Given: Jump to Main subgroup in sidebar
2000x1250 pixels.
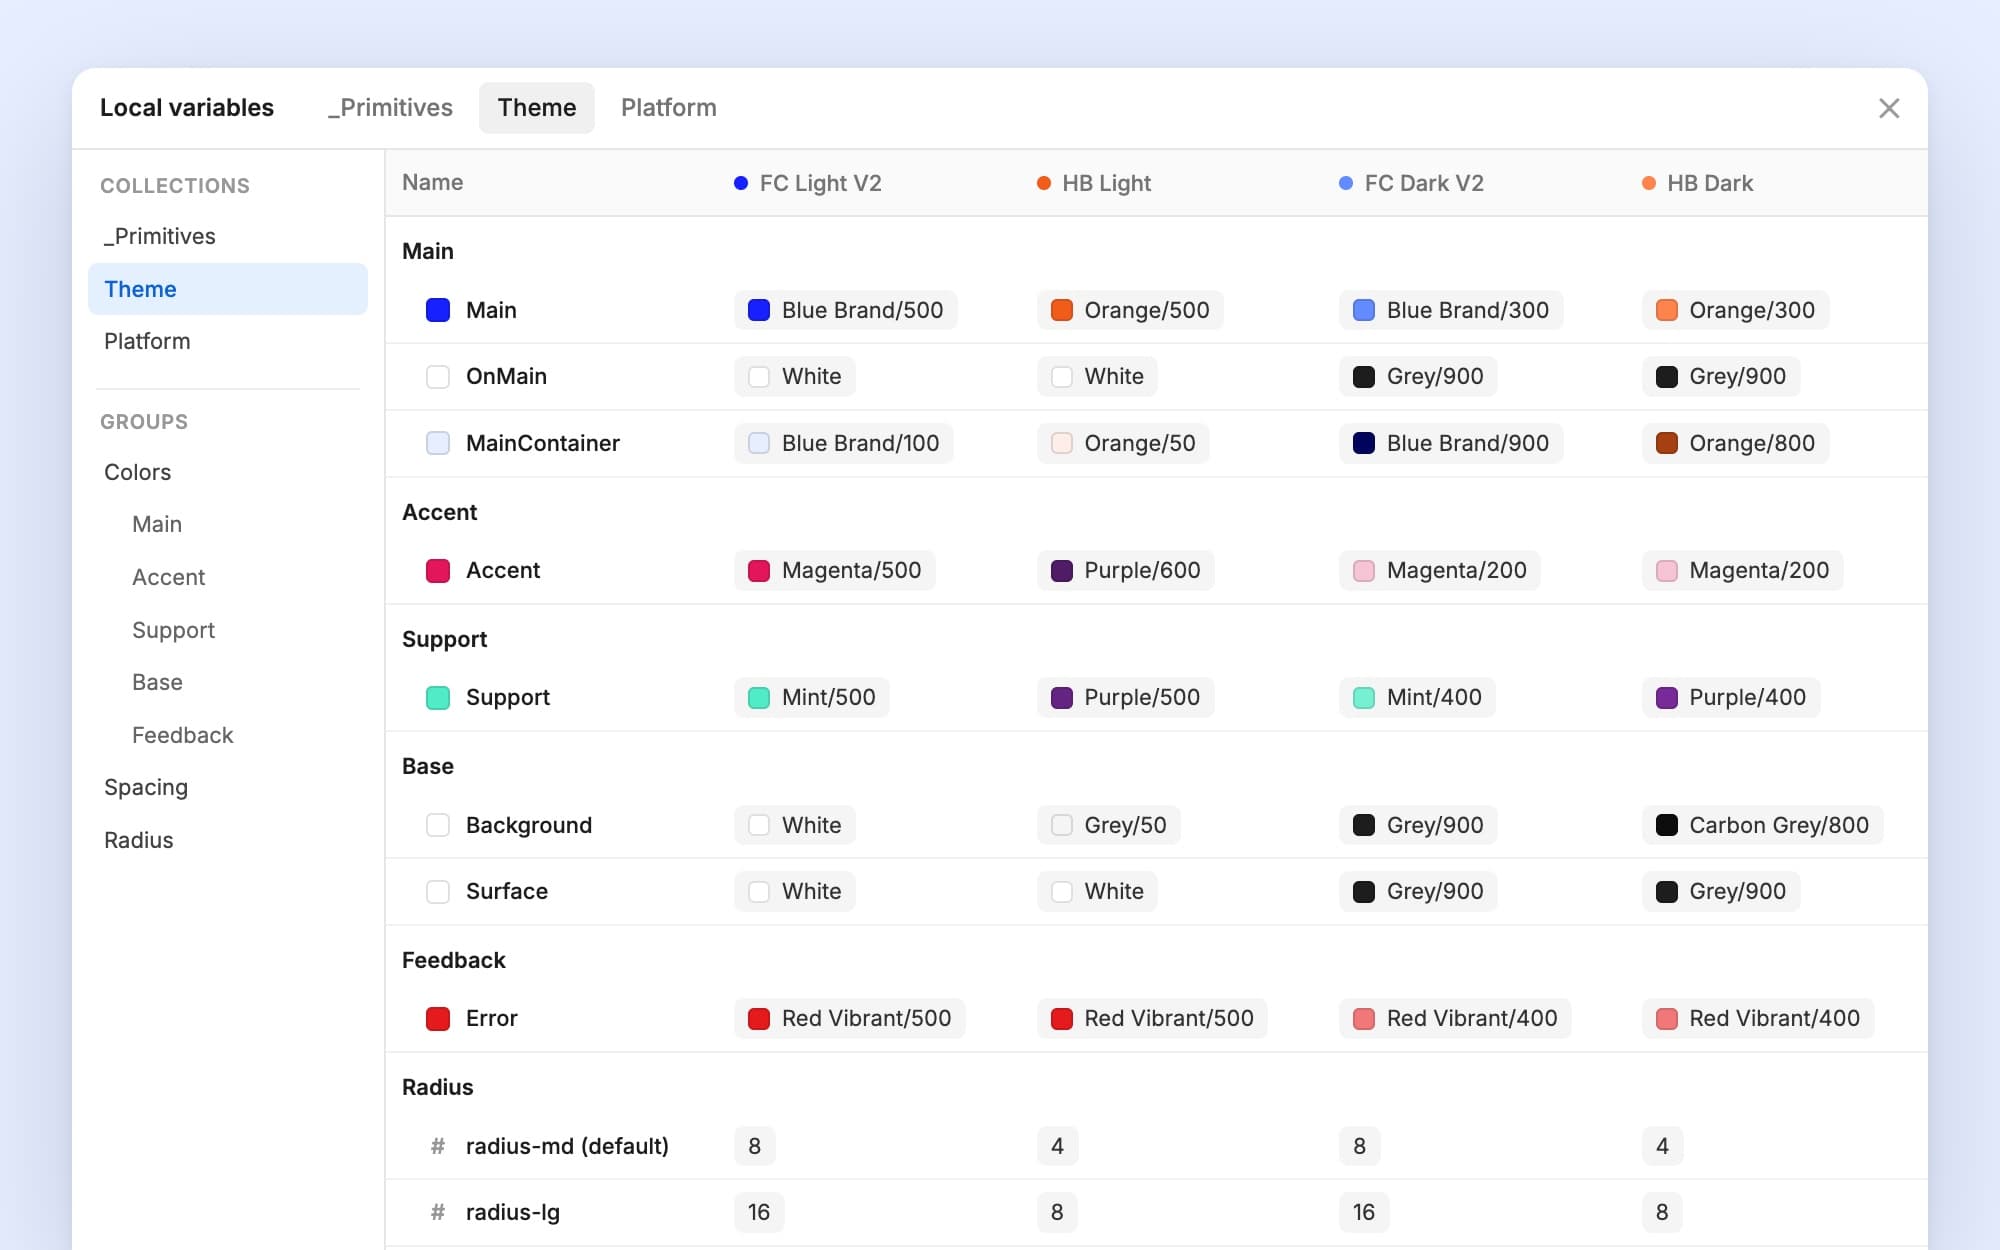Looking at the screenshot, I should 157,524.
